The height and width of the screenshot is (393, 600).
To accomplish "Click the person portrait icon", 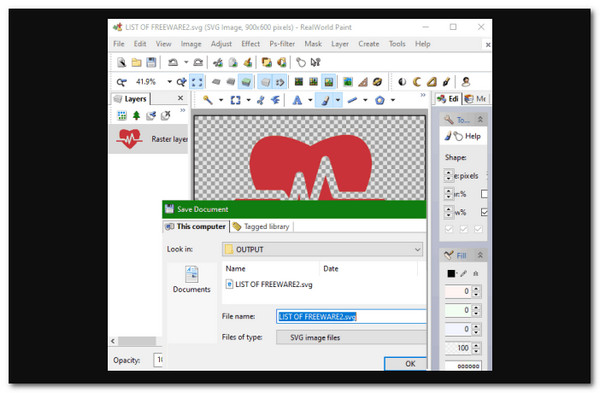I will coord(465,82).
